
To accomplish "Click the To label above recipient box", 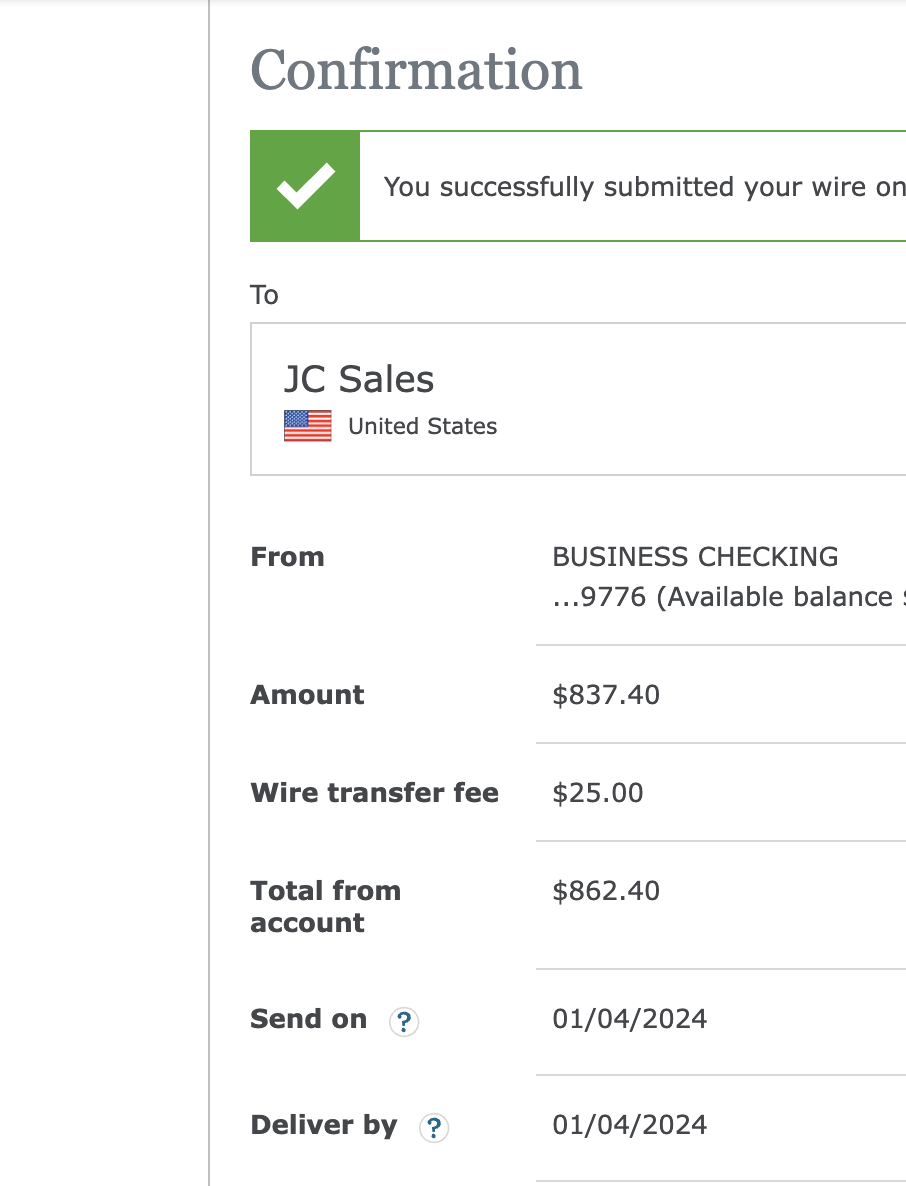I will coord(264,294).
